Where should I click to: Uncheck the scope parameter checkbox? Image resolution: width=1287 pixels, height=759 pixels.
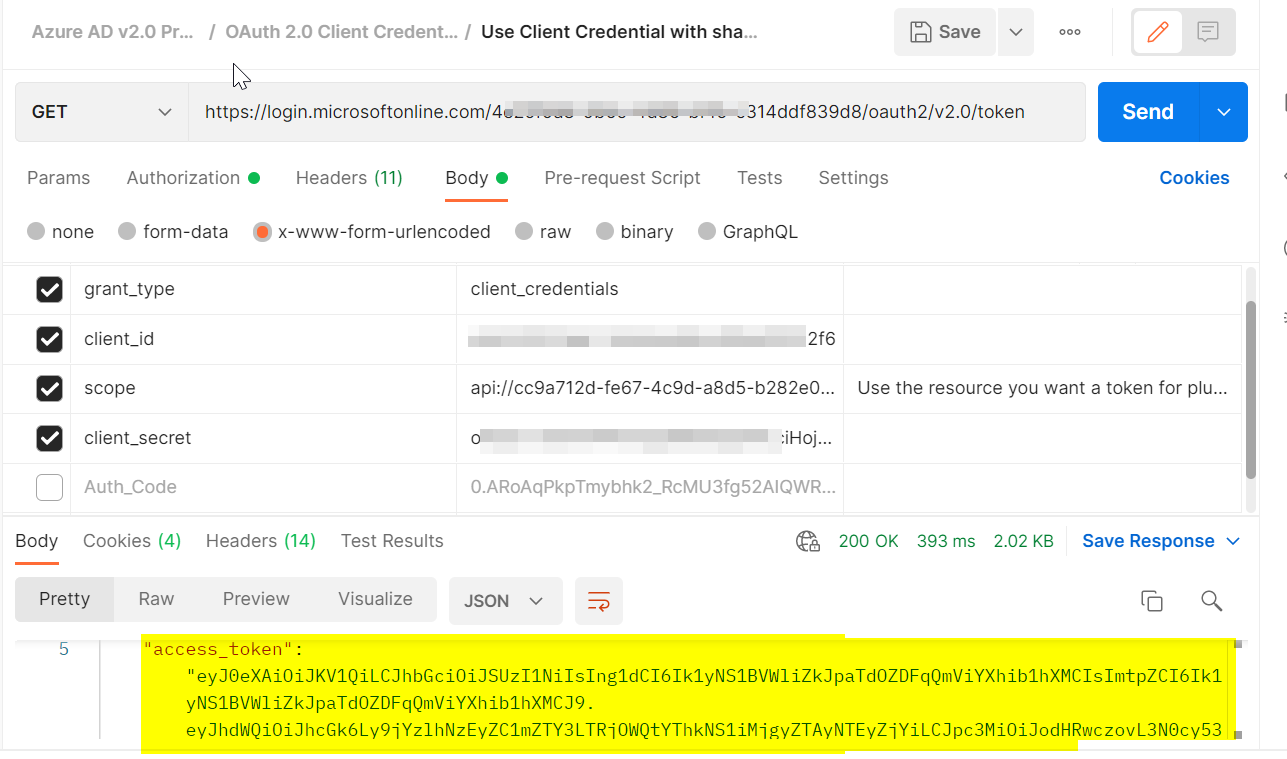pos(49,388)
